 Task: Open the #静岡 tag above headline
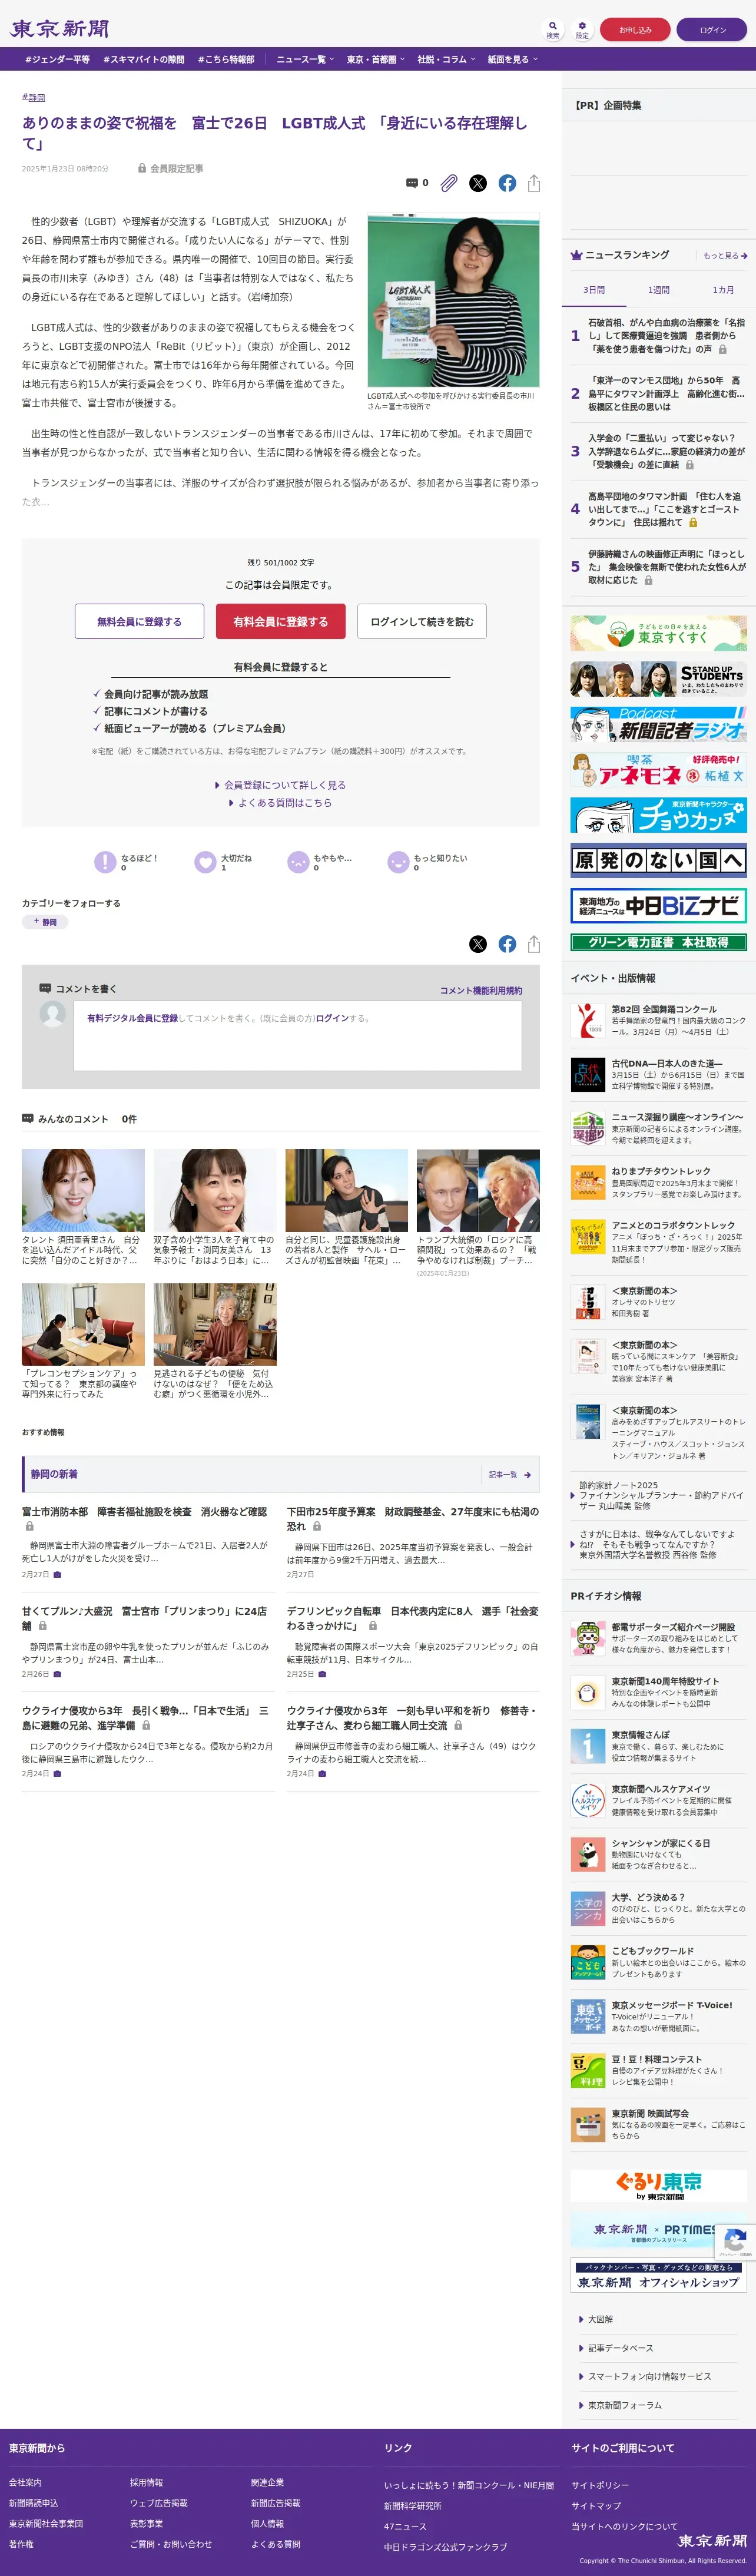click(x=34, y=97)
